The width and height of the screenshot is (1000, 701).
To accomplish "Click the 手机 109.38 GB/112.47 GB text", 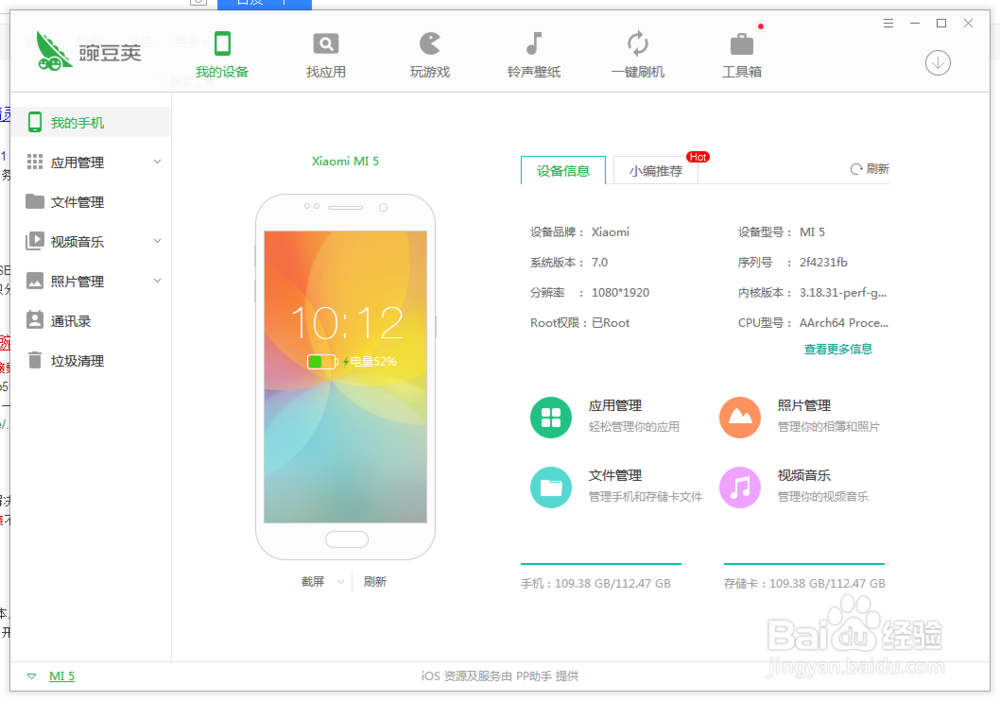I will [x=596, y=584].
